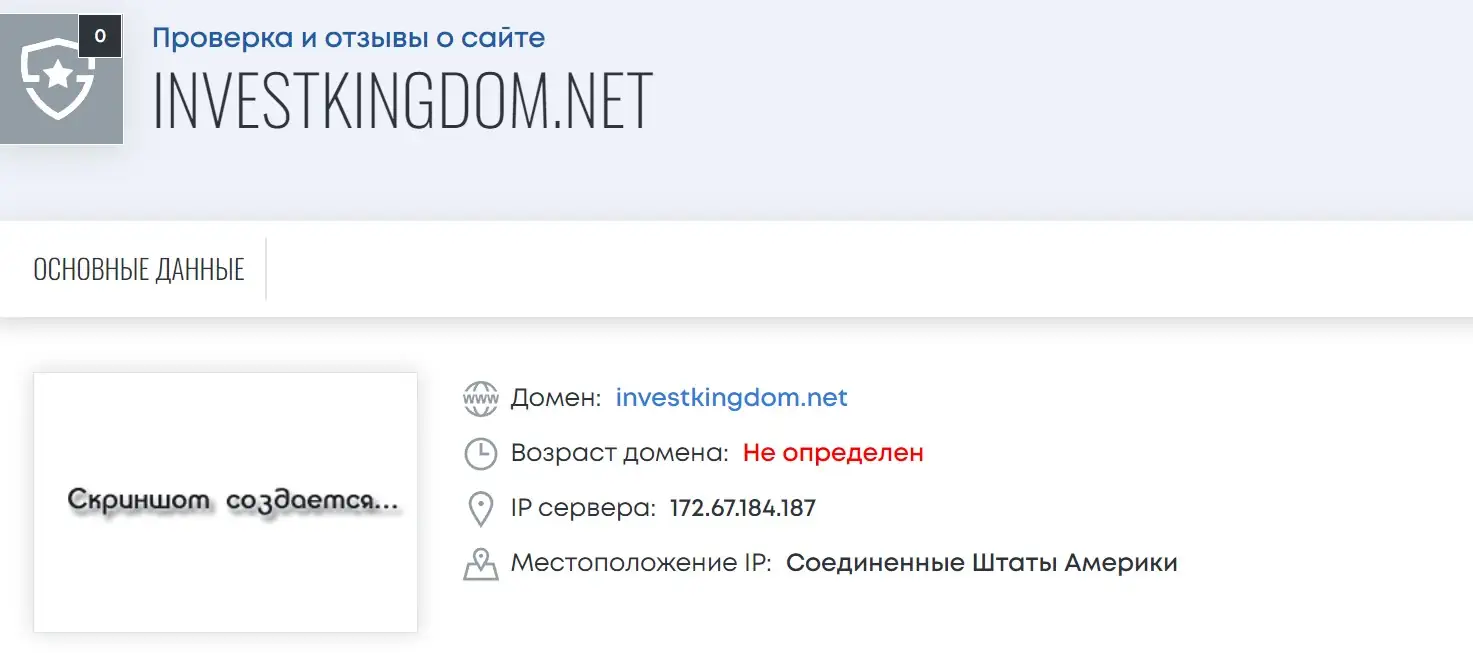Image resolution: width=1473 pixels, height=653 pixels.
Task: Click the INVESTKINGDOM.NET page title
Action: click(x=403, y=101)
